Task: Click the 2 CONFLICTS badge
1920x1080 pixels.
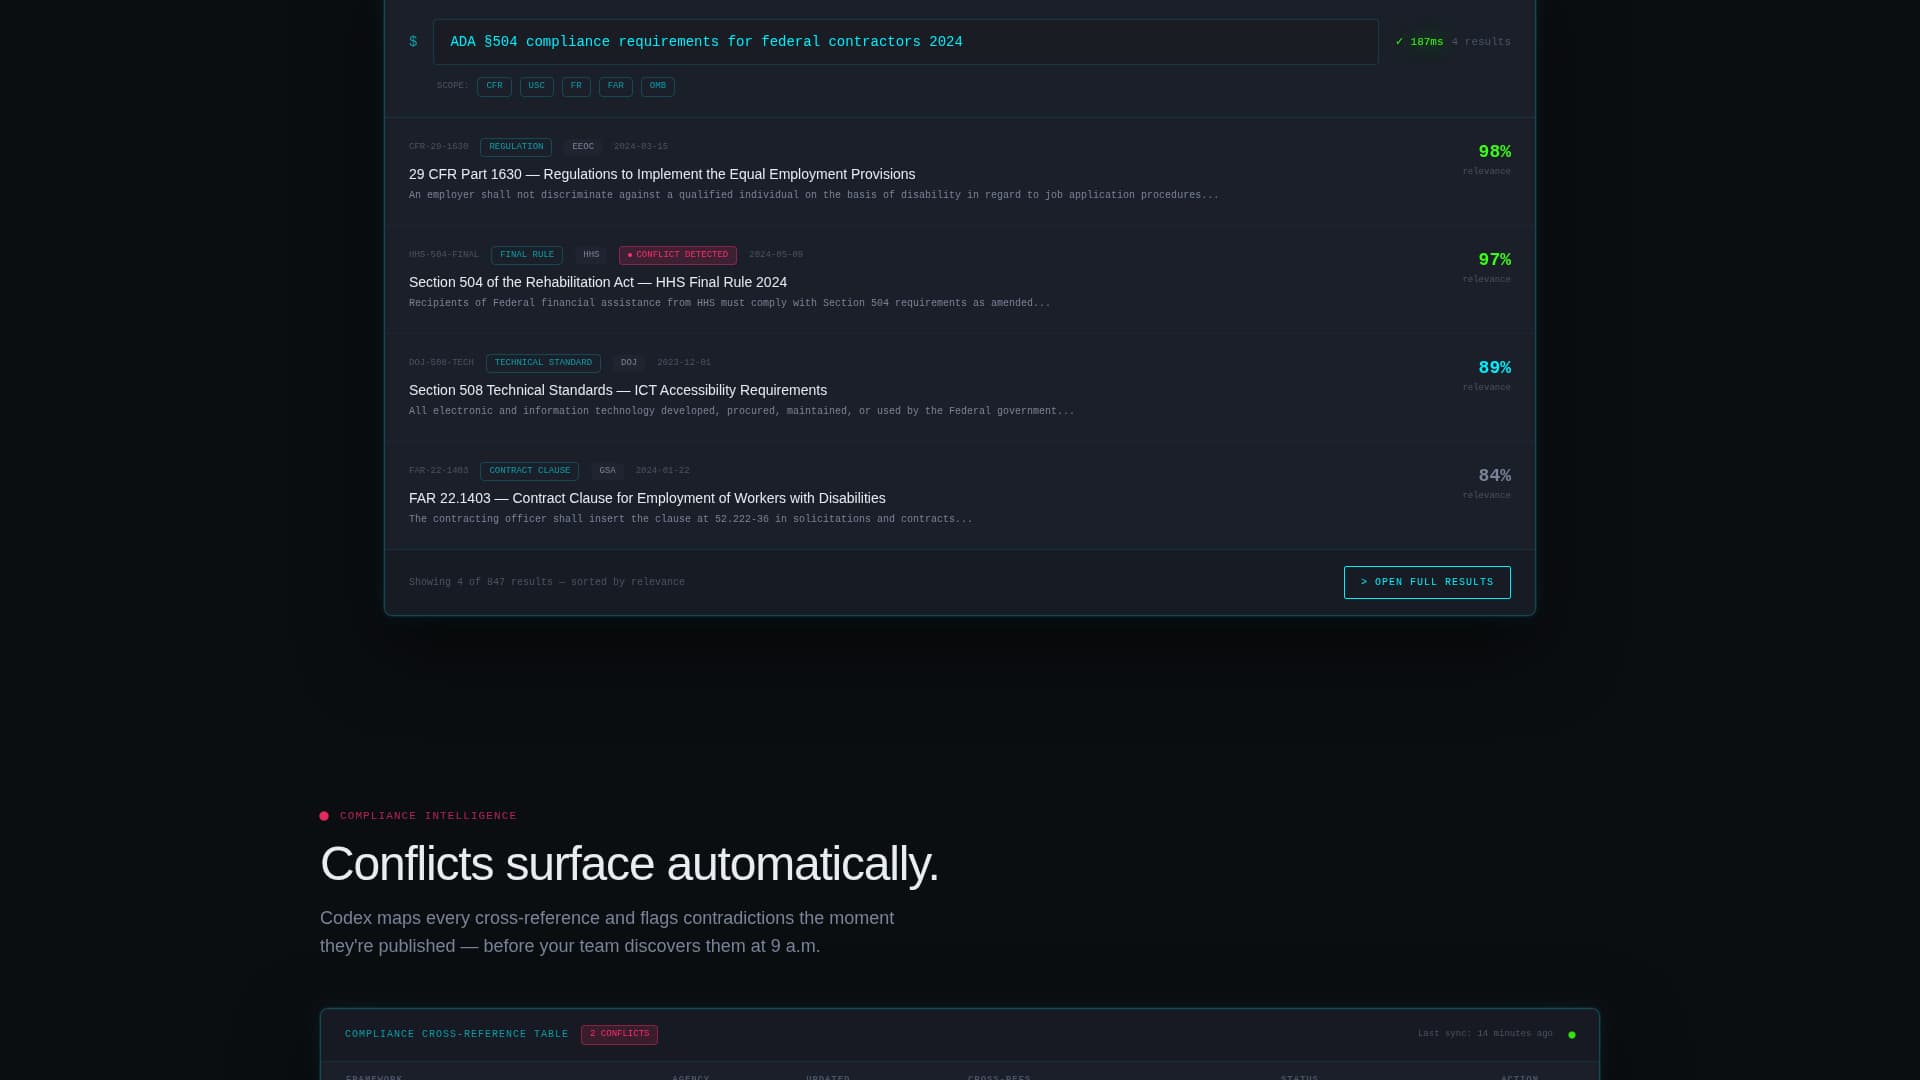Action: (619, 1034)
